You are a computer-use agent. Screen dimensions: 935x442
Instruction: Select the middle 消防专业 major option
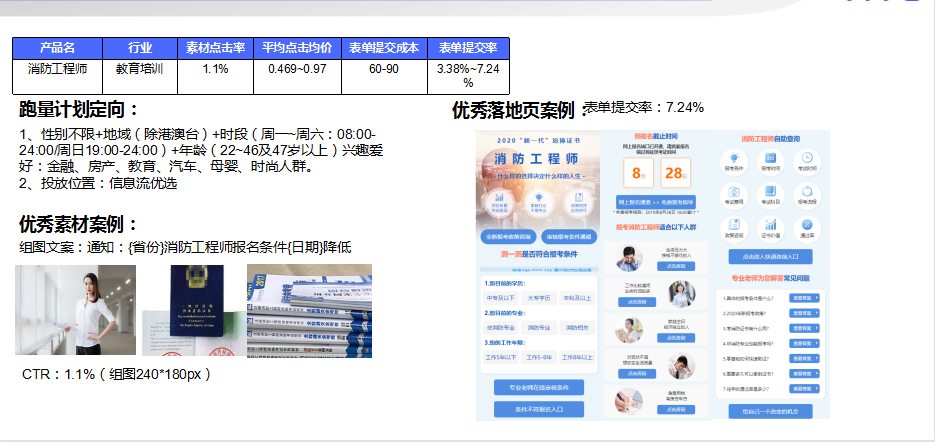pyautogui.click(x=538, y=327)
